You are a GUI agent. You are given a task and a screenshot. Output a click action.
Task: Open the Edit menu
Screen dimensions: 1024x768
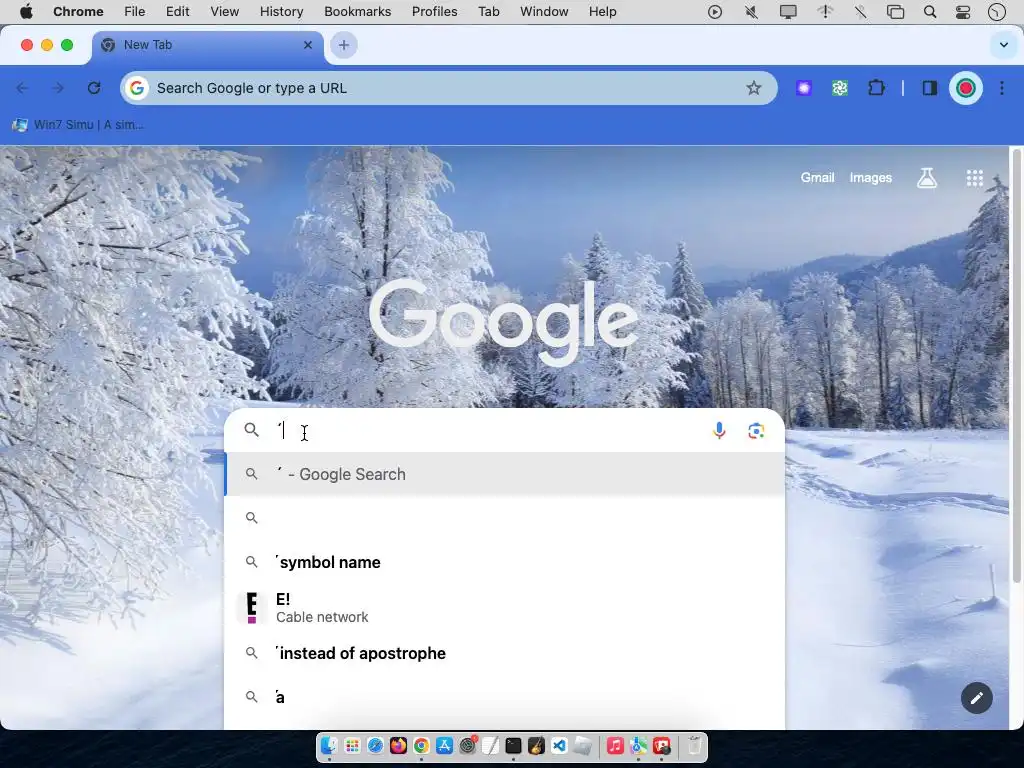177,12
